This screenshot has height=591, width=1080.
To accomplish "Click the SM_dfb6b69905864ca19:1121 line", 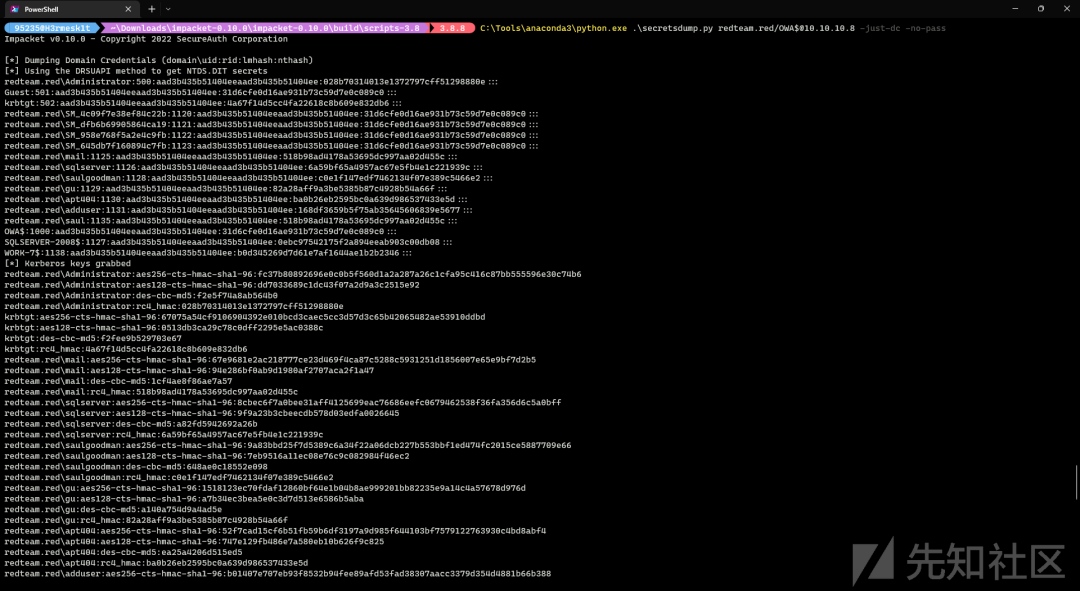I will [x=271, y=125].
